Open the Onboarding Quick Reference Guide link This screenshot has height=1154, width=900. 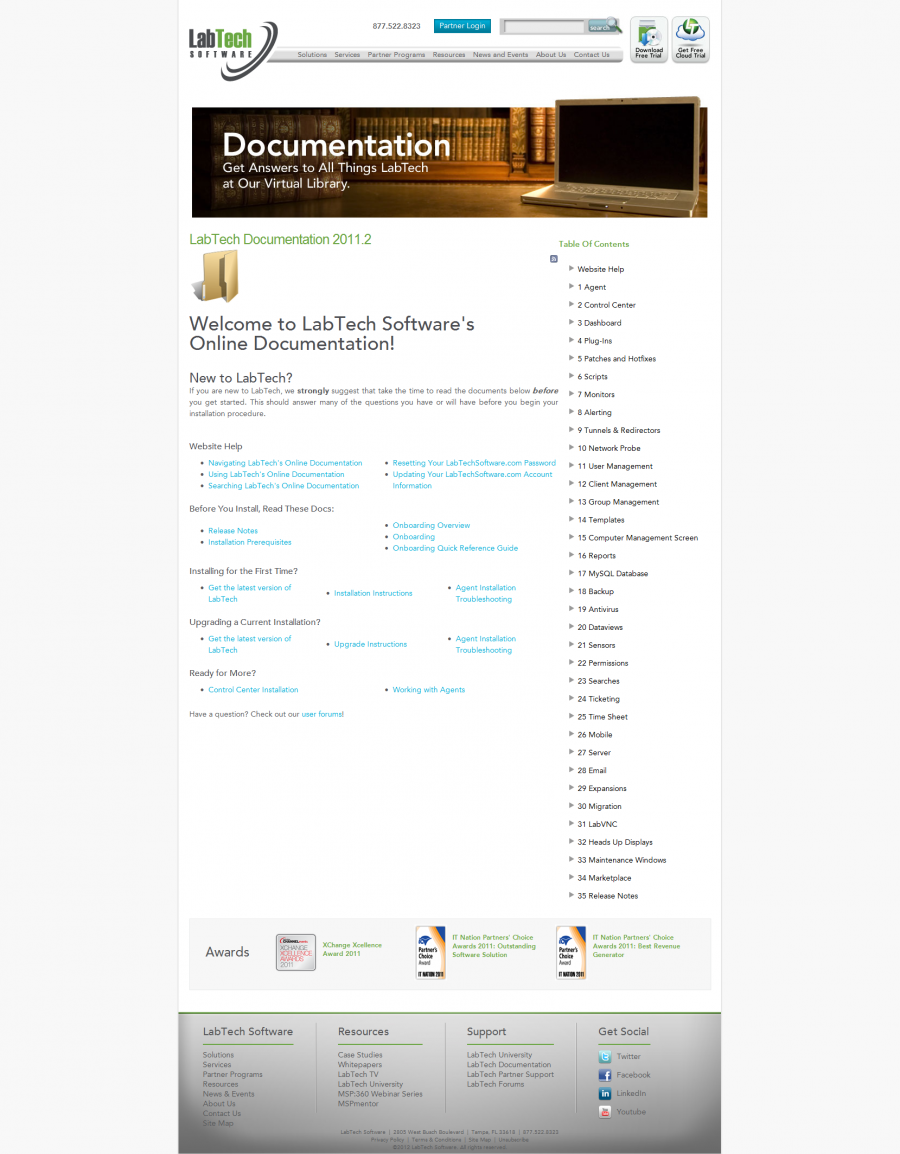(456, 548)
